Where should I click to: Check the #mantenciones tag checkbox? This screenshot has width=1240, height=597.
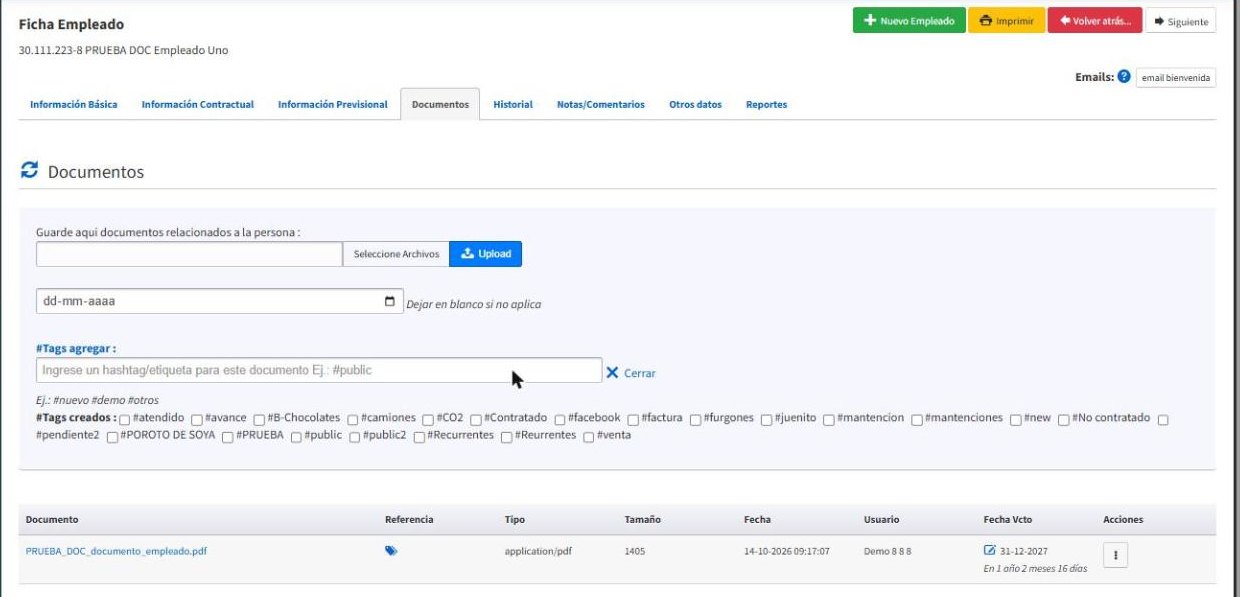click(x=917, y=419)
